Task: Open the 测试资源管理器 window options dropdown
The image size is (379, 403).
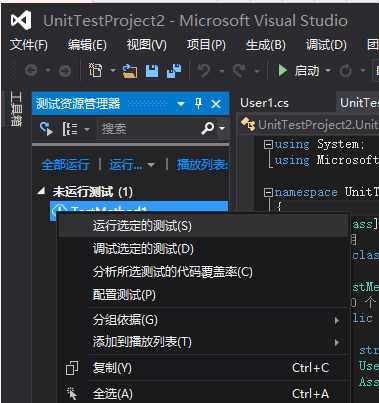Action: [x=181, y=104]
